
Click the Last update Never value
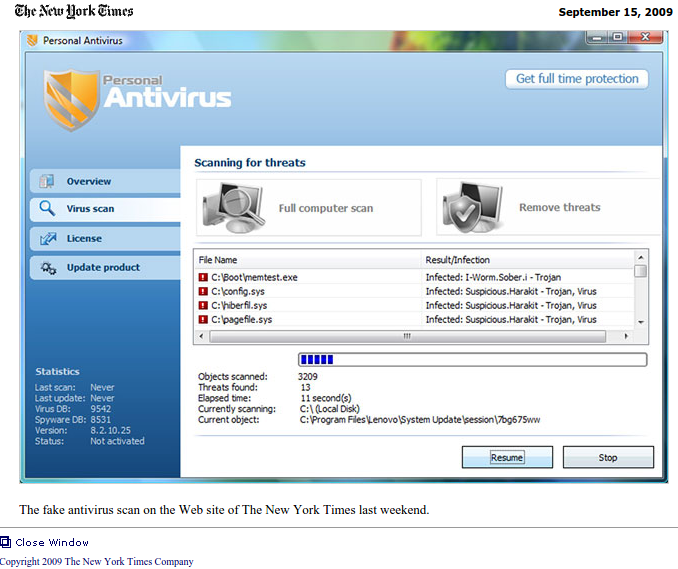click(102, 398)
